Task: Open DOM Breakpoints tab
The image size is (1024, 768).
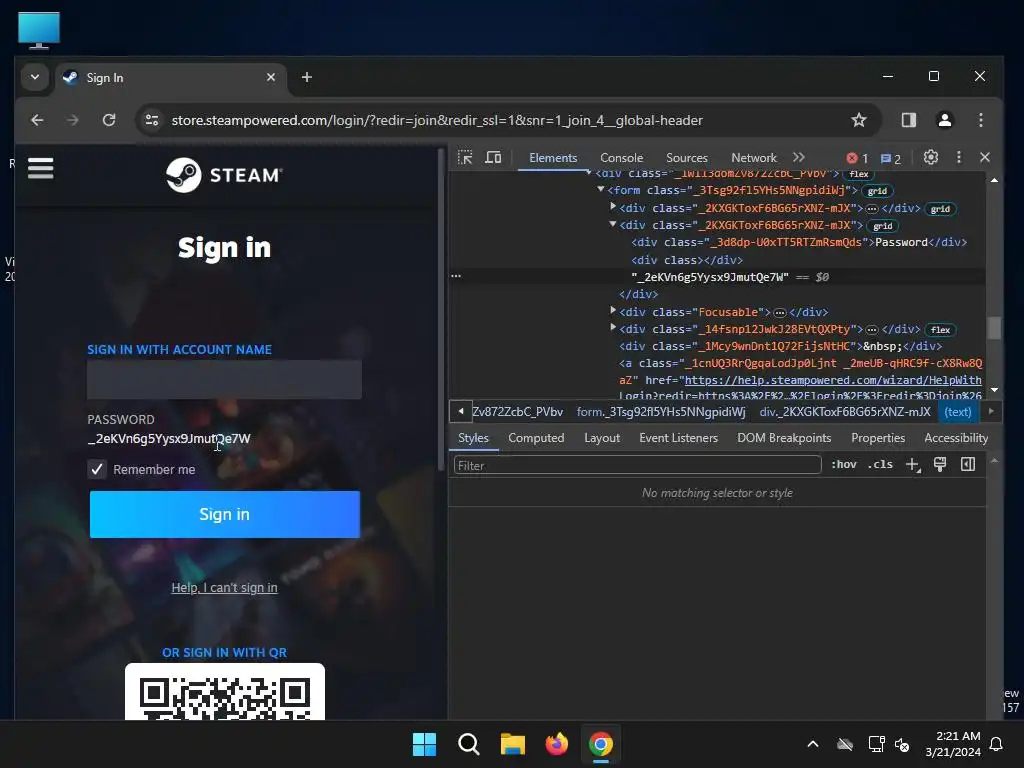Action: pyautogui.click(x=784, y=438)
